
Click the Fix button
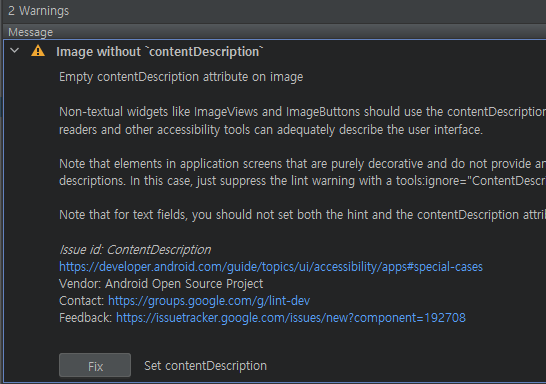[95, 365]
